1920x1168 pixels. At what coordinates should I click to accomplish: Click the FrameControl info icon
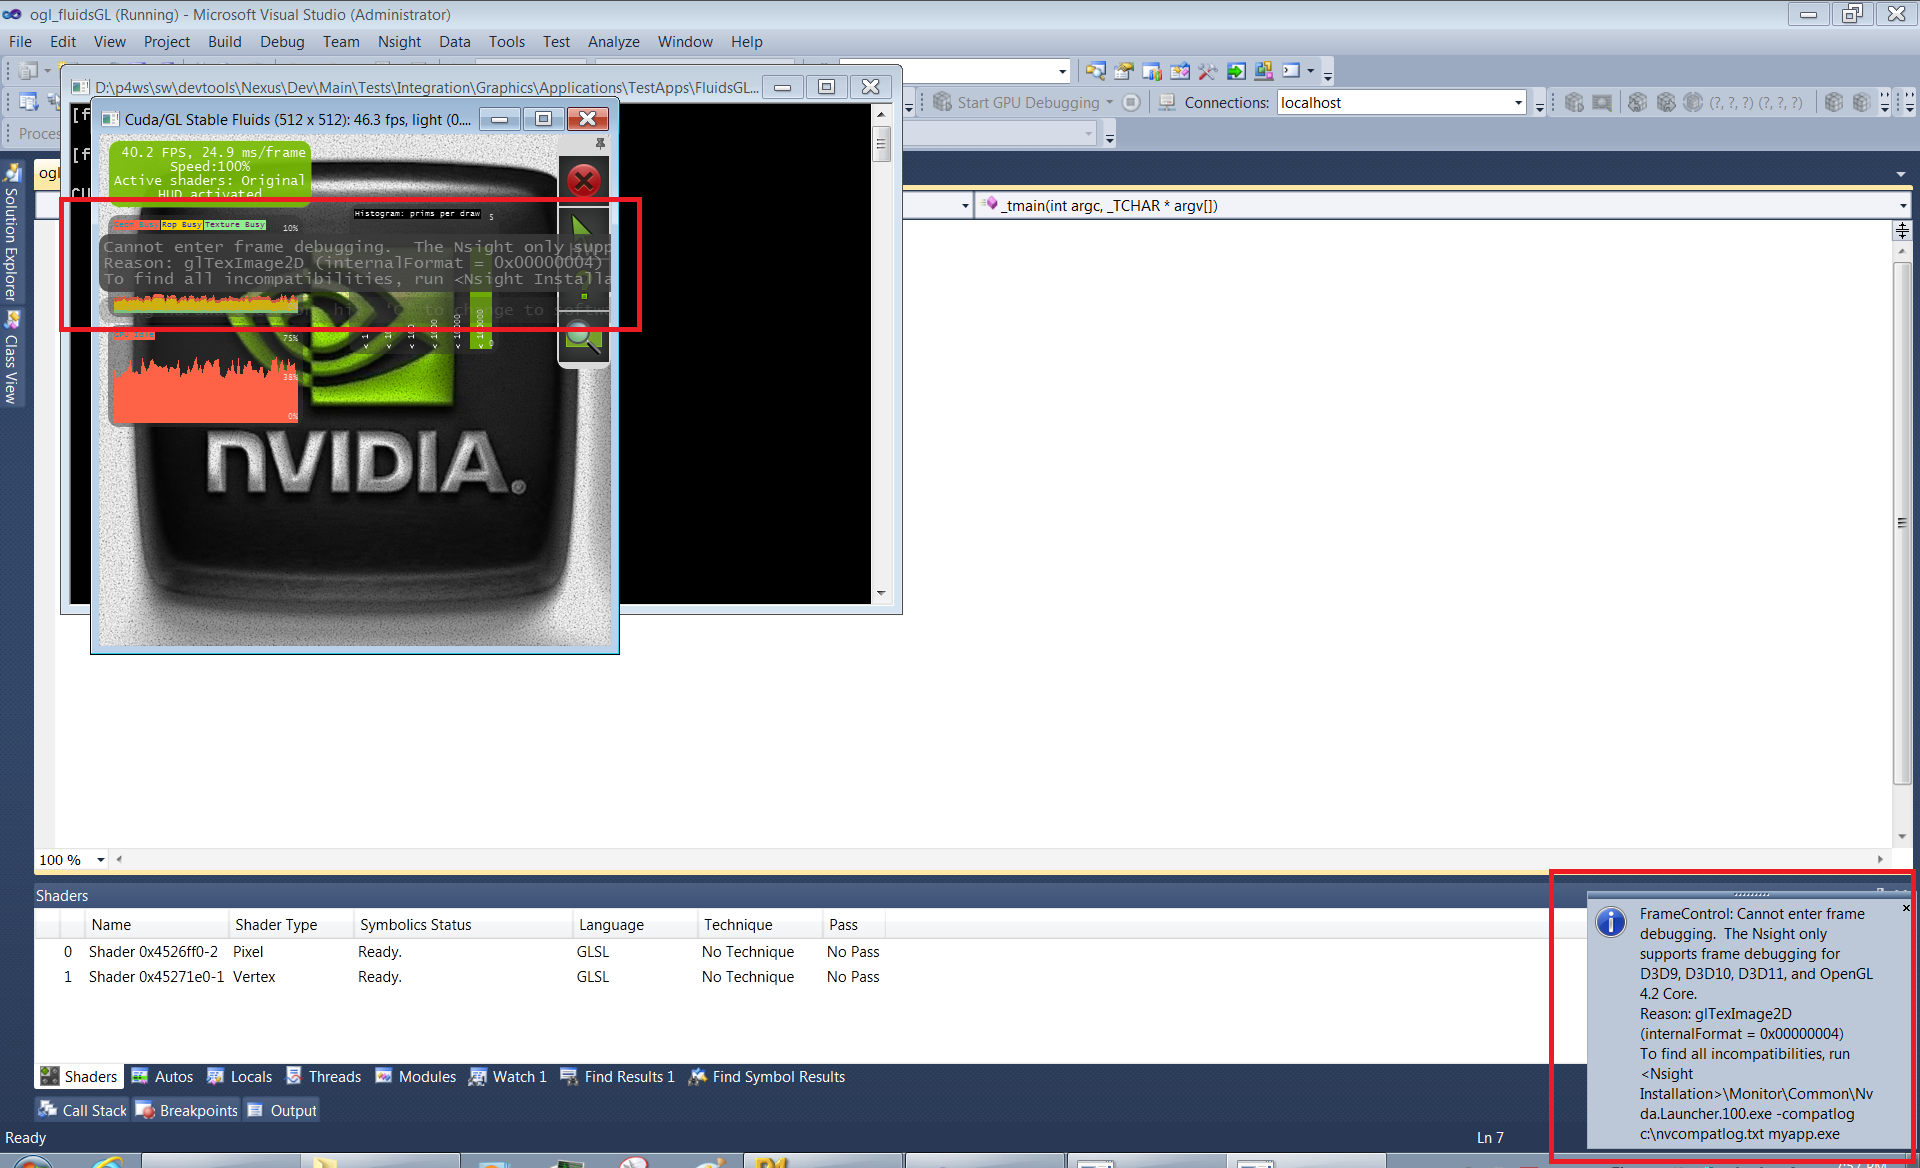(1610, 921)
